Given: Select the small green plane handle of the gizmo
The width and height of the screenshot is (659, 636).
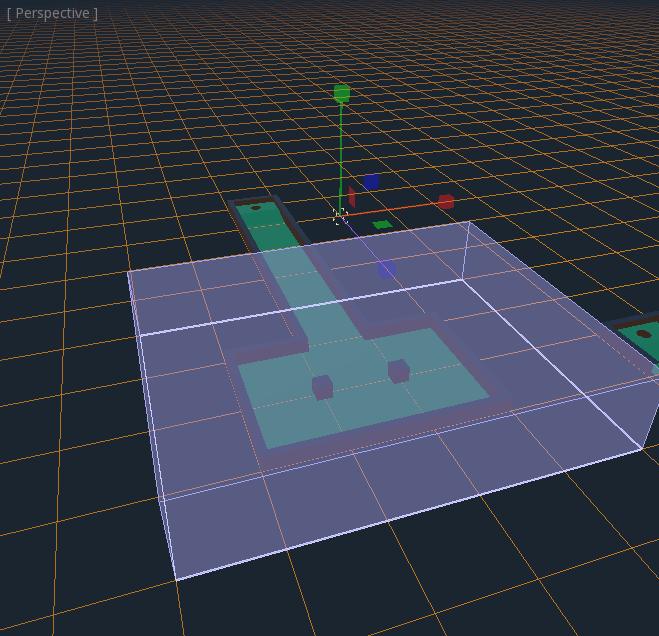Looking at the screenshot, I should (382, 225).
